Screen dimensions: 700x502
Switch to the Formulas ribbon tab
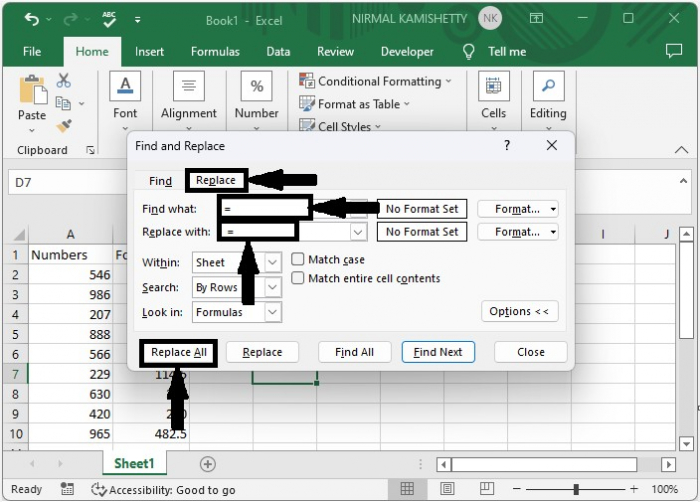point(215,52)
